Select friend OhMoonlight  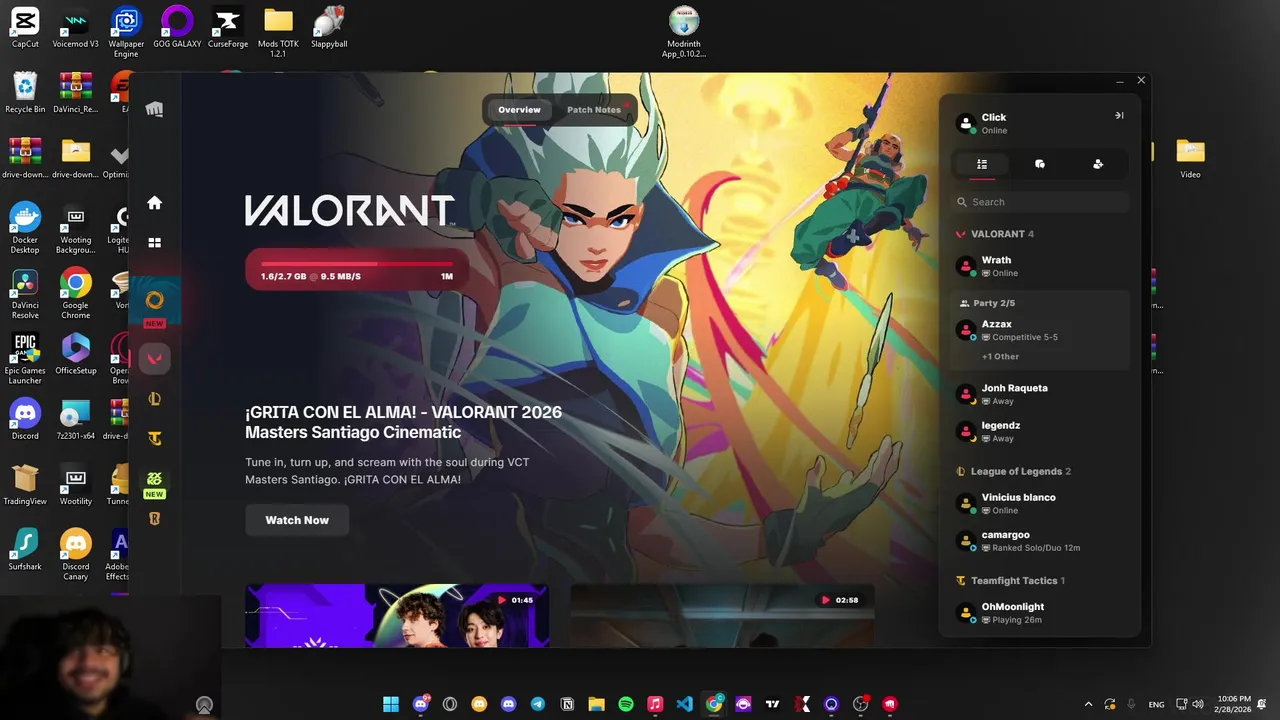tap(1040, 613)
